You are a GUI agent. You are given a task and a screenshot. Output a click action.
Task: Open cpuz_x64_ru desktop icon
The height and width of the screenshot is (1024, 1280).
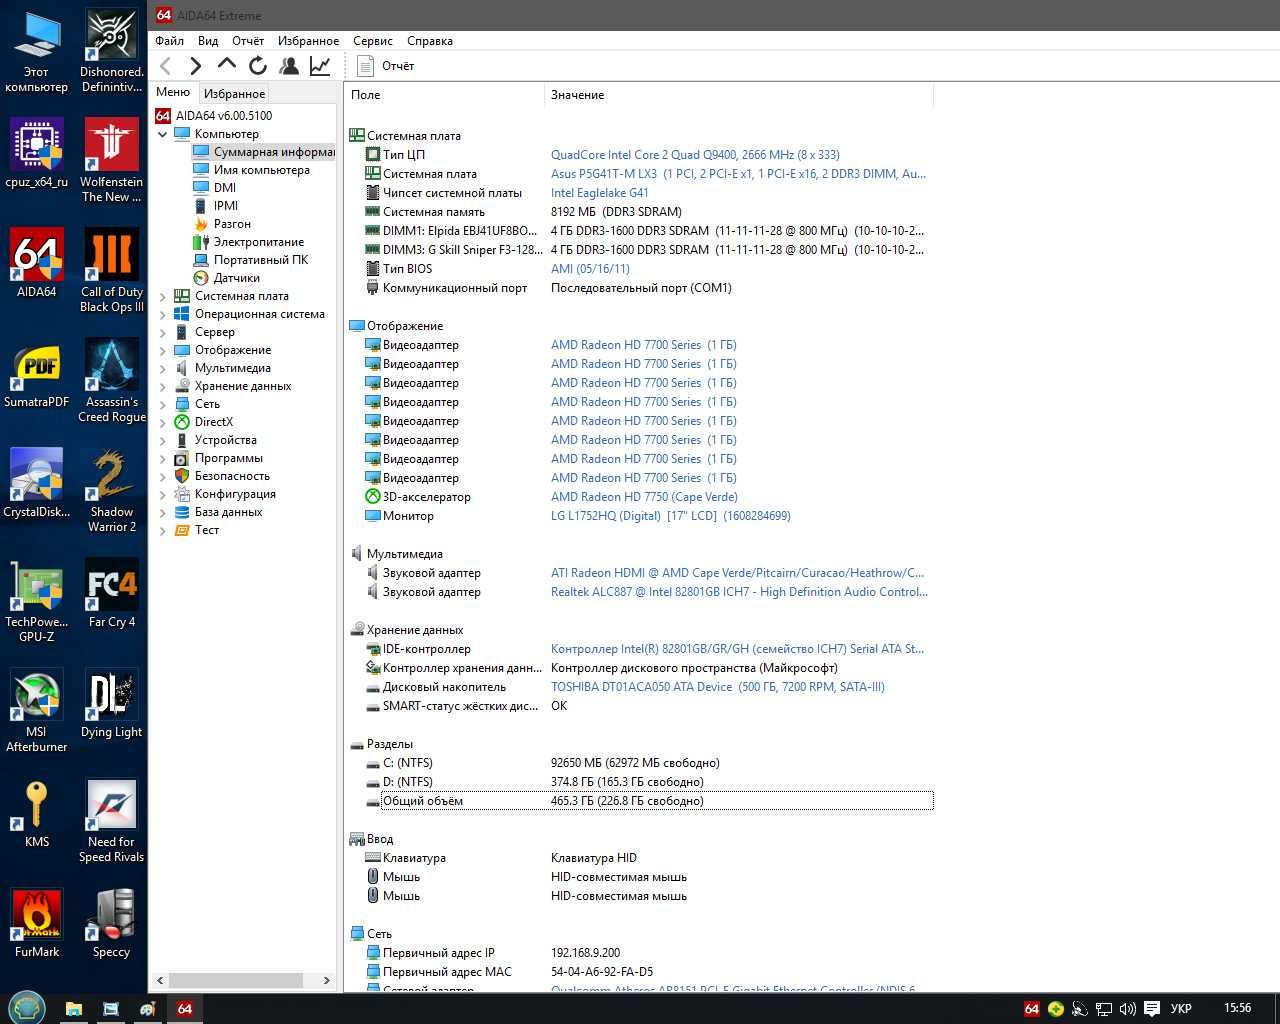coord(36,154)
